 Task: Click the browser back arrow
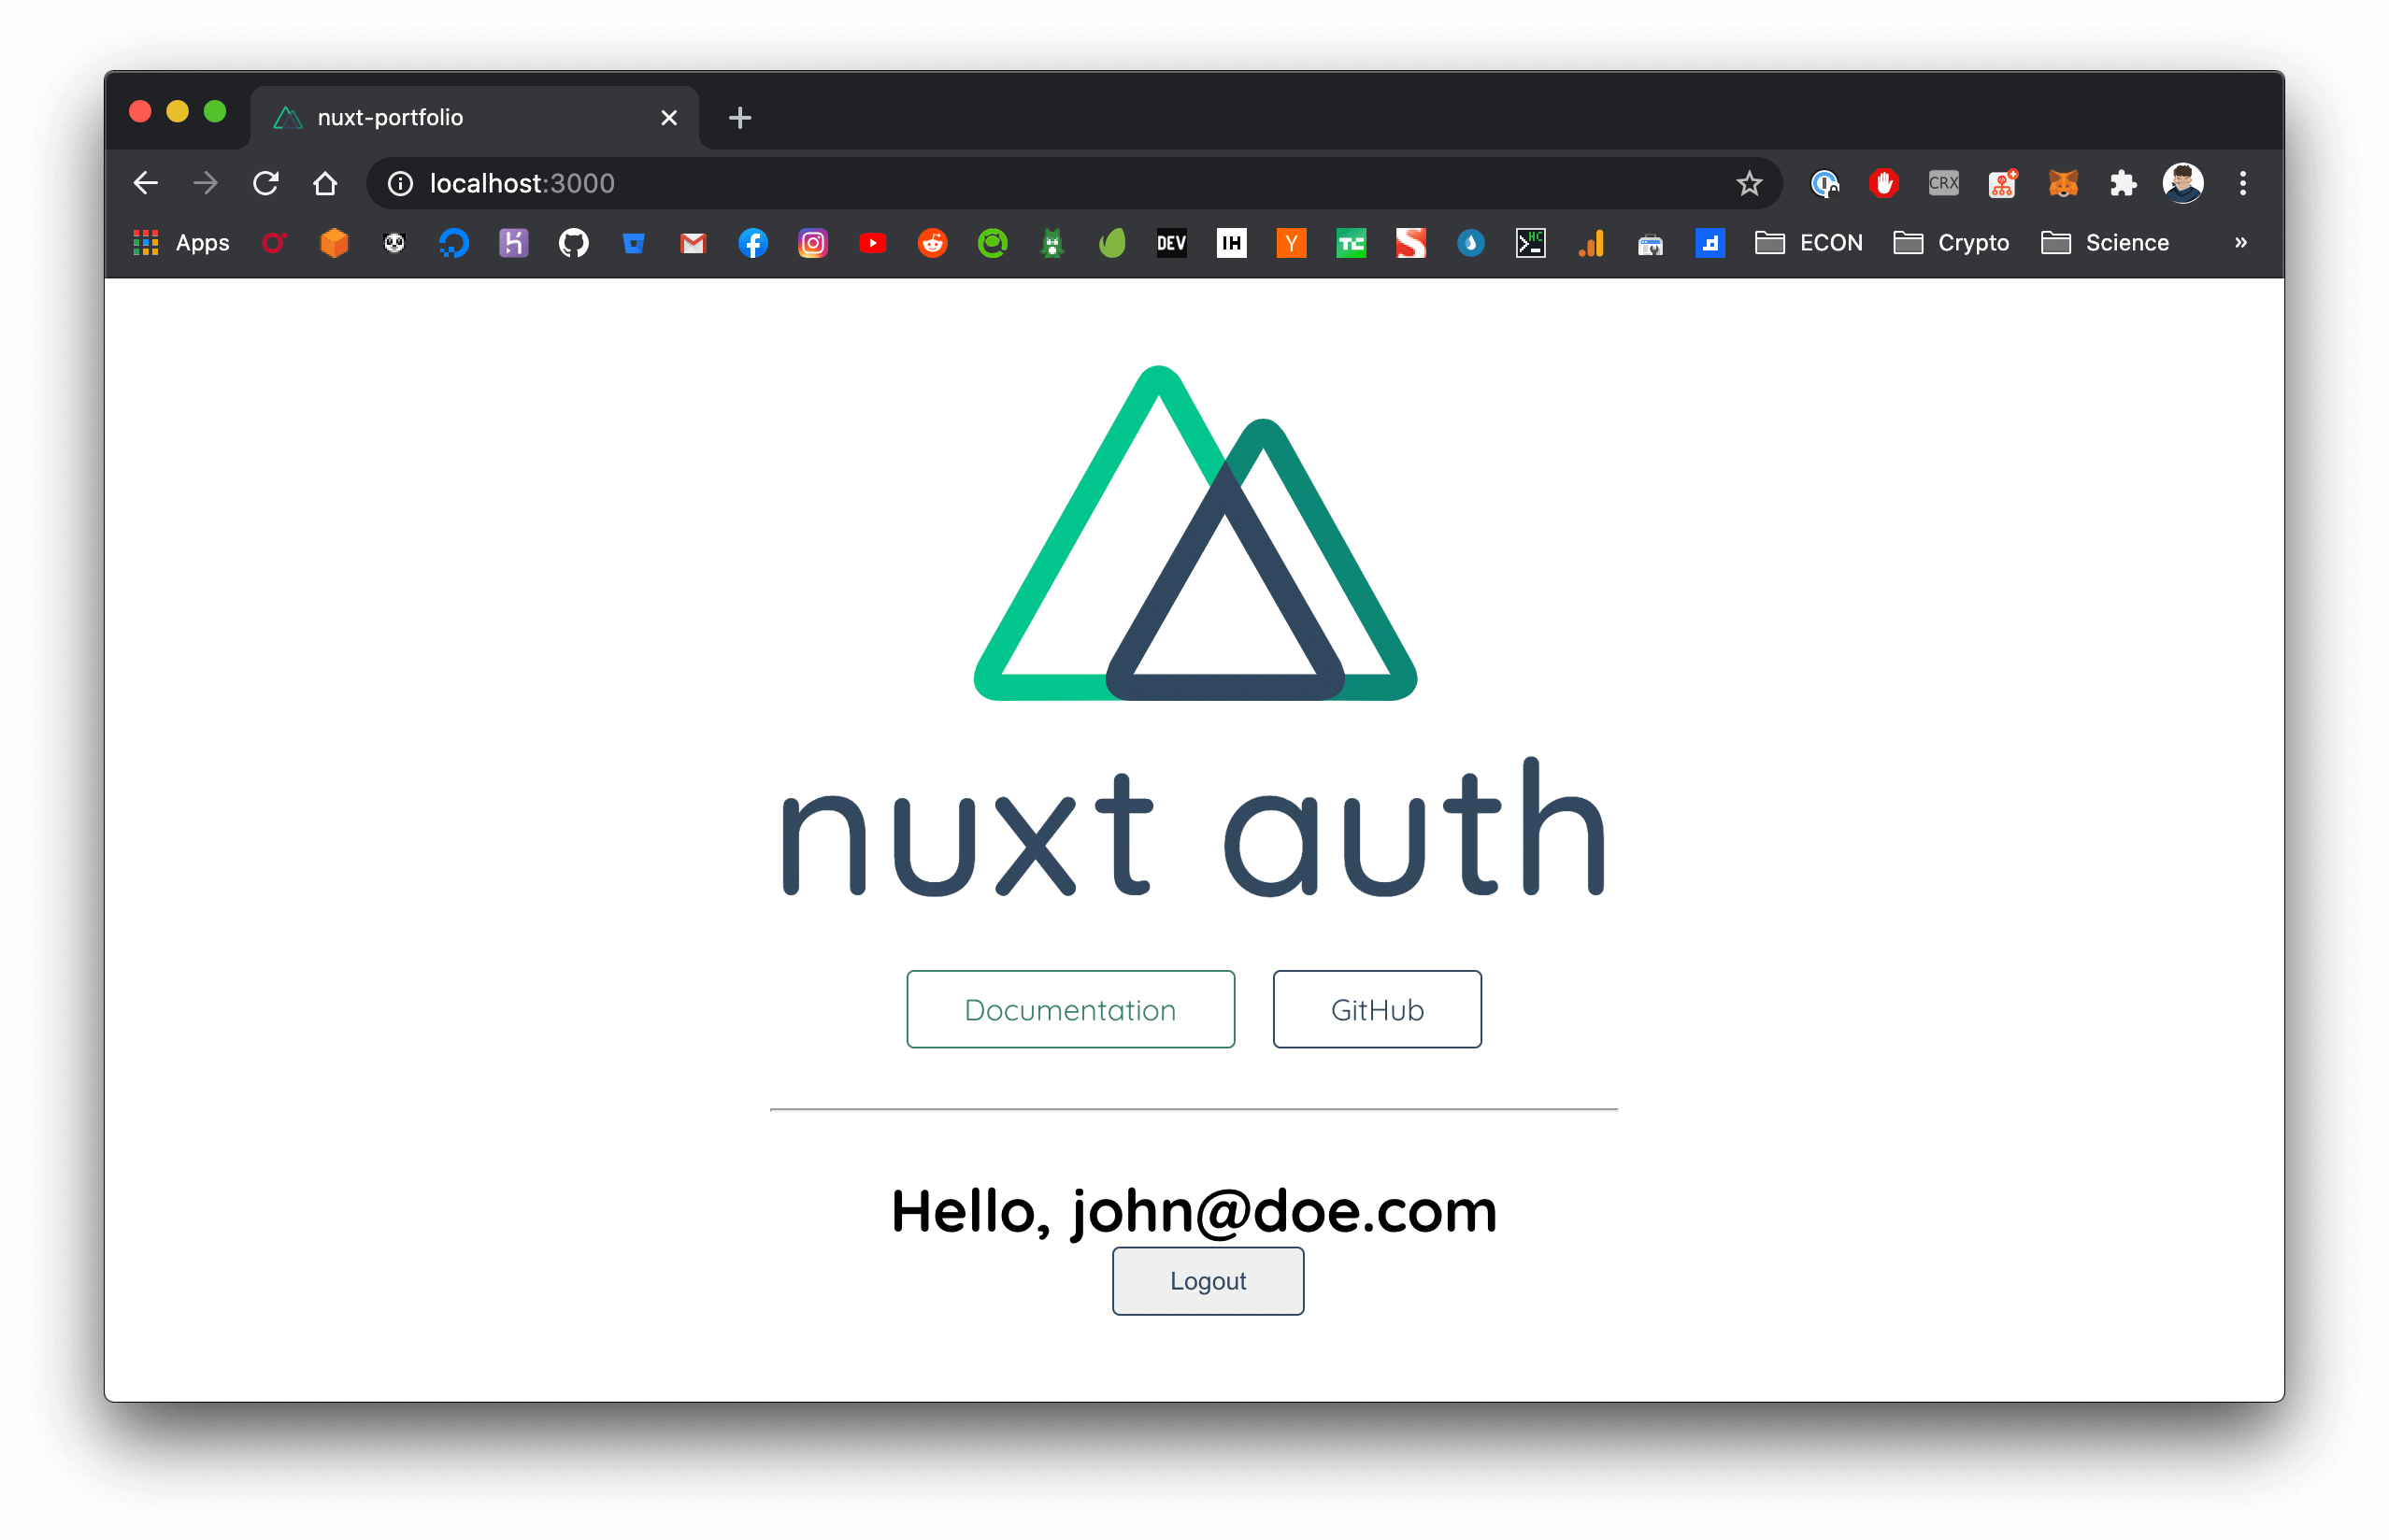click(146, 183)
